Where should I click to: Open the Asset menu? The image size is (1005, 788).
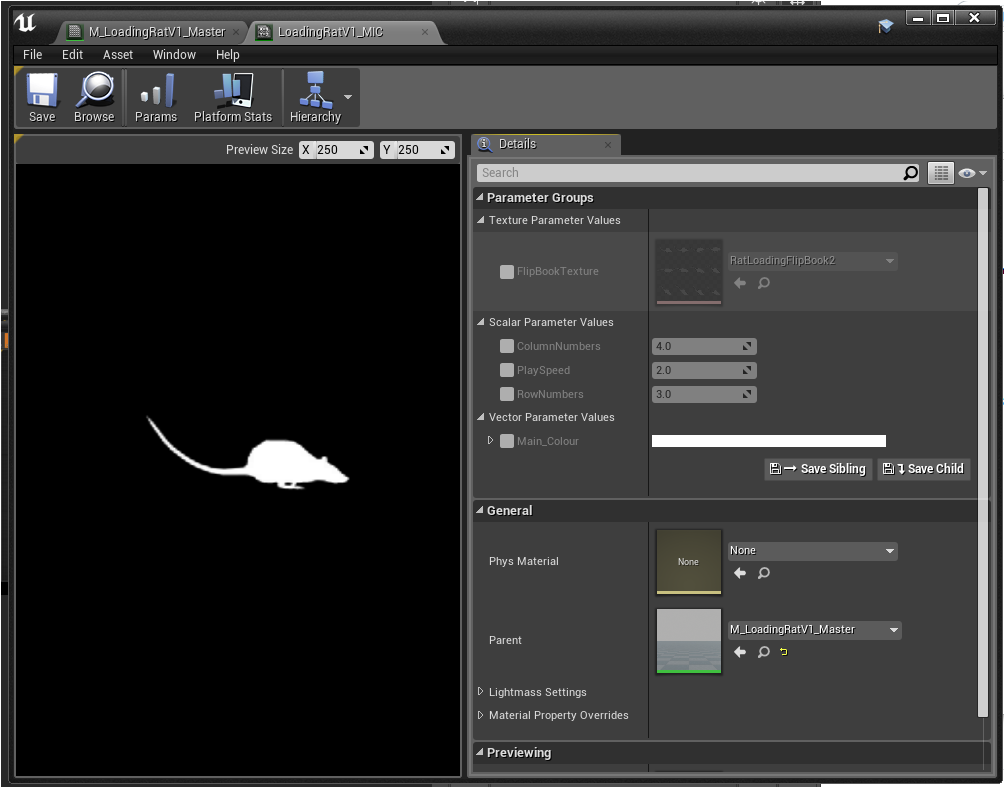pos(117,55)
